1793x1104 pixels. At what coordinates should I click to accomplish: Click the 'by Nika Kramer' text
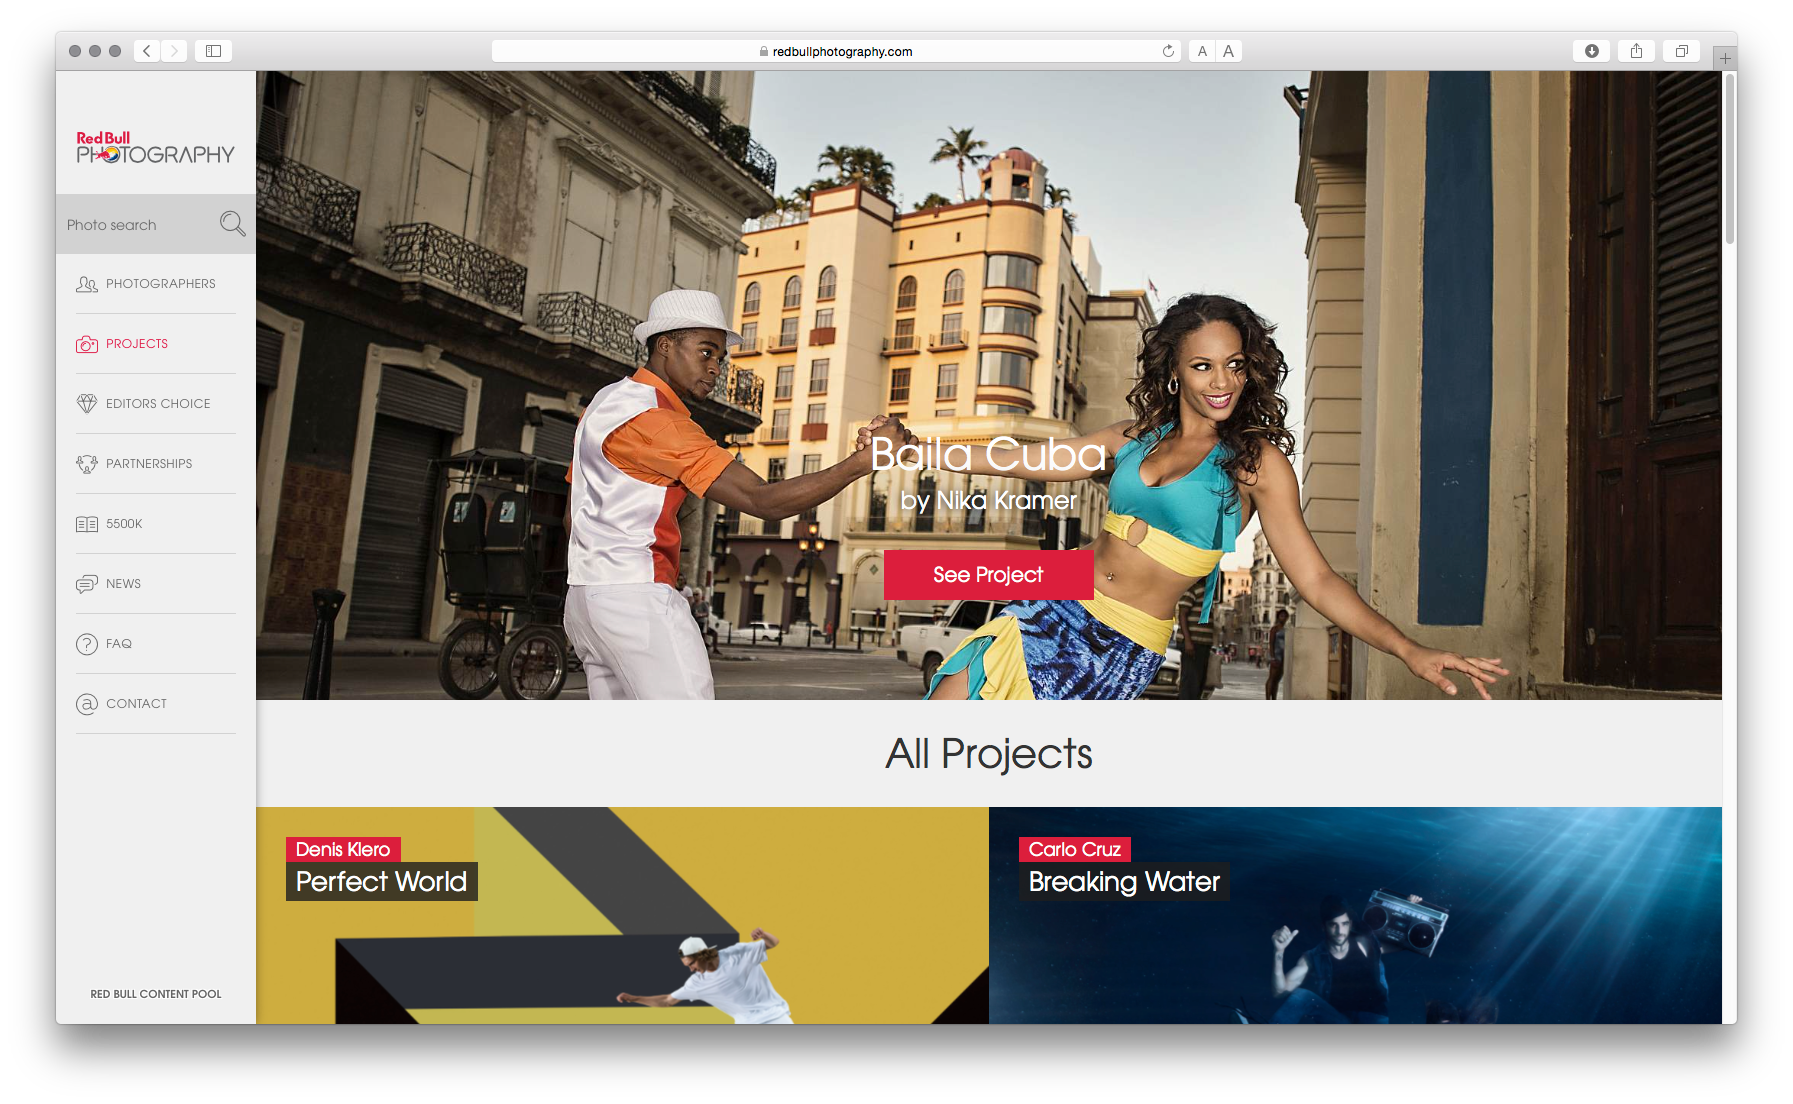pyautogui.click(x=988, y=500)
